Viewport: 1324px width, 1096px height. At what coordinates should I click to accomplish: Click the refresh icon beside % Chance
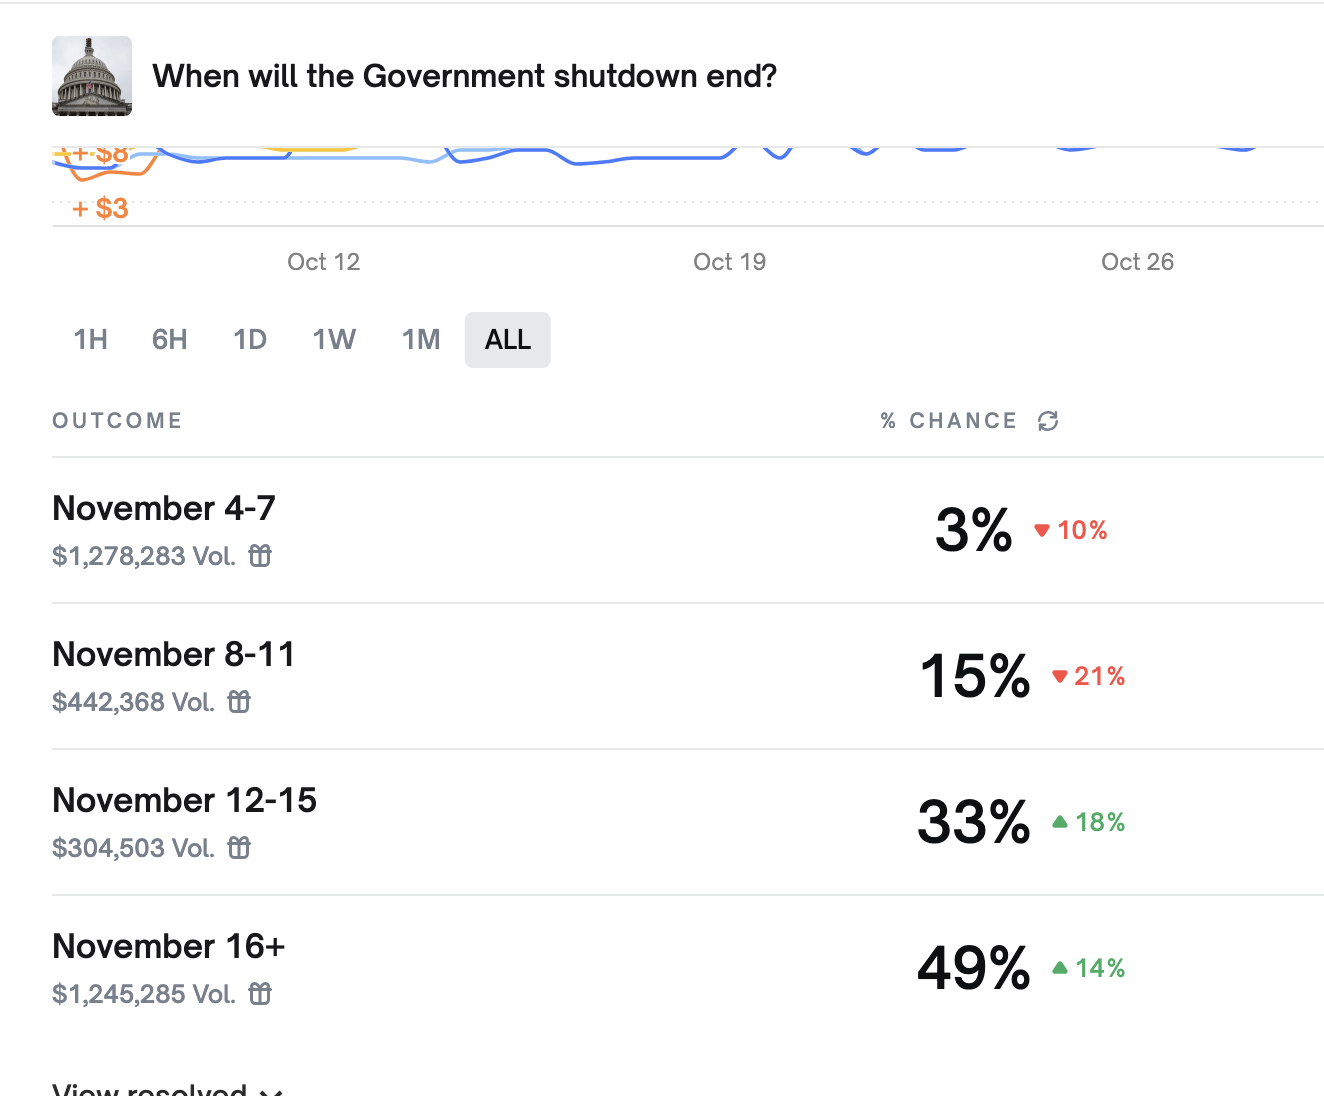(x=1048, y=421)
